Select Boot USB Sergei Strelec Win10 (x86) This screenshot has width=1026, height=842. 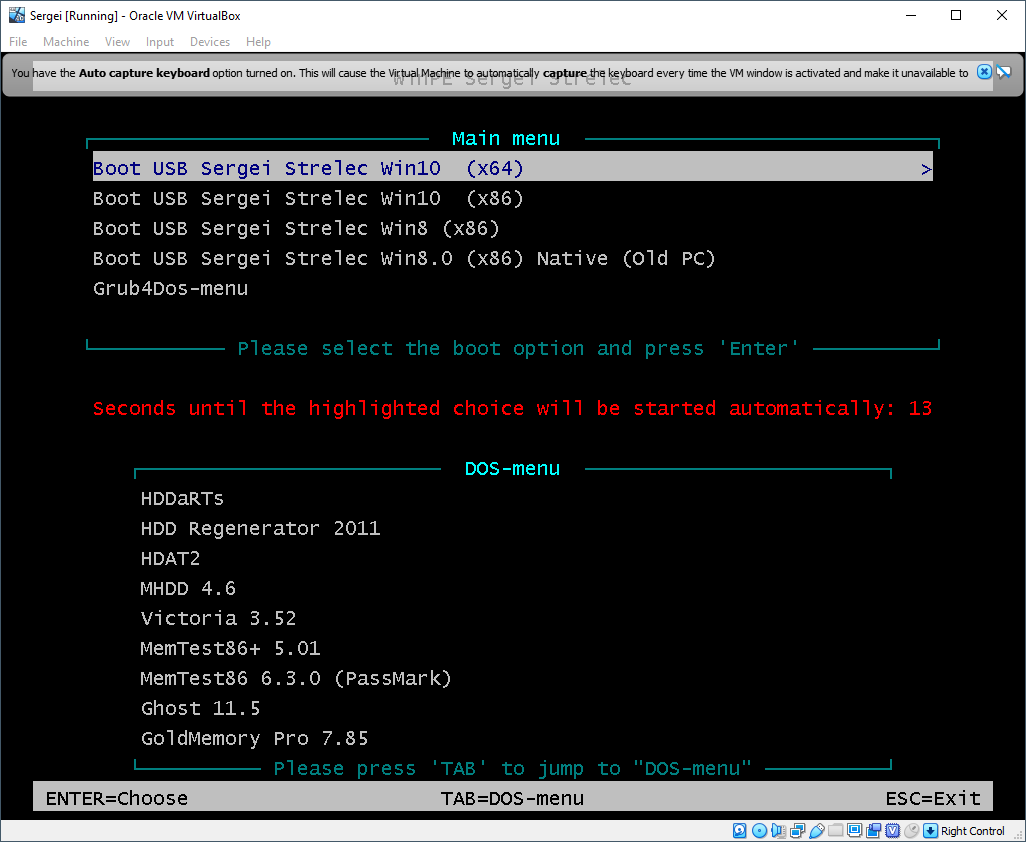pos(308,198)
